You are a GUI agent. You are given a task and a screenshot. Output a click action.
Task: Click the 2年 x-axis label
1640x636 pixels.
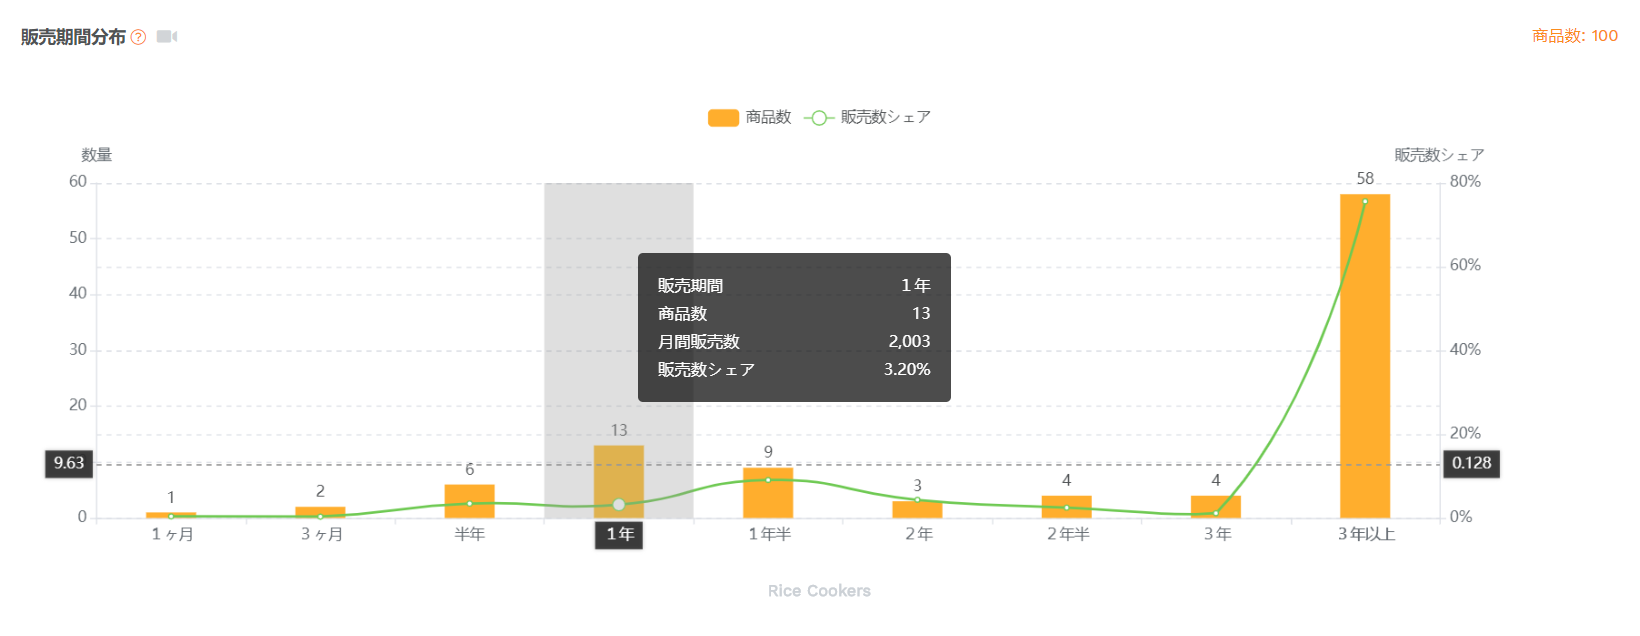coord(918,535)
